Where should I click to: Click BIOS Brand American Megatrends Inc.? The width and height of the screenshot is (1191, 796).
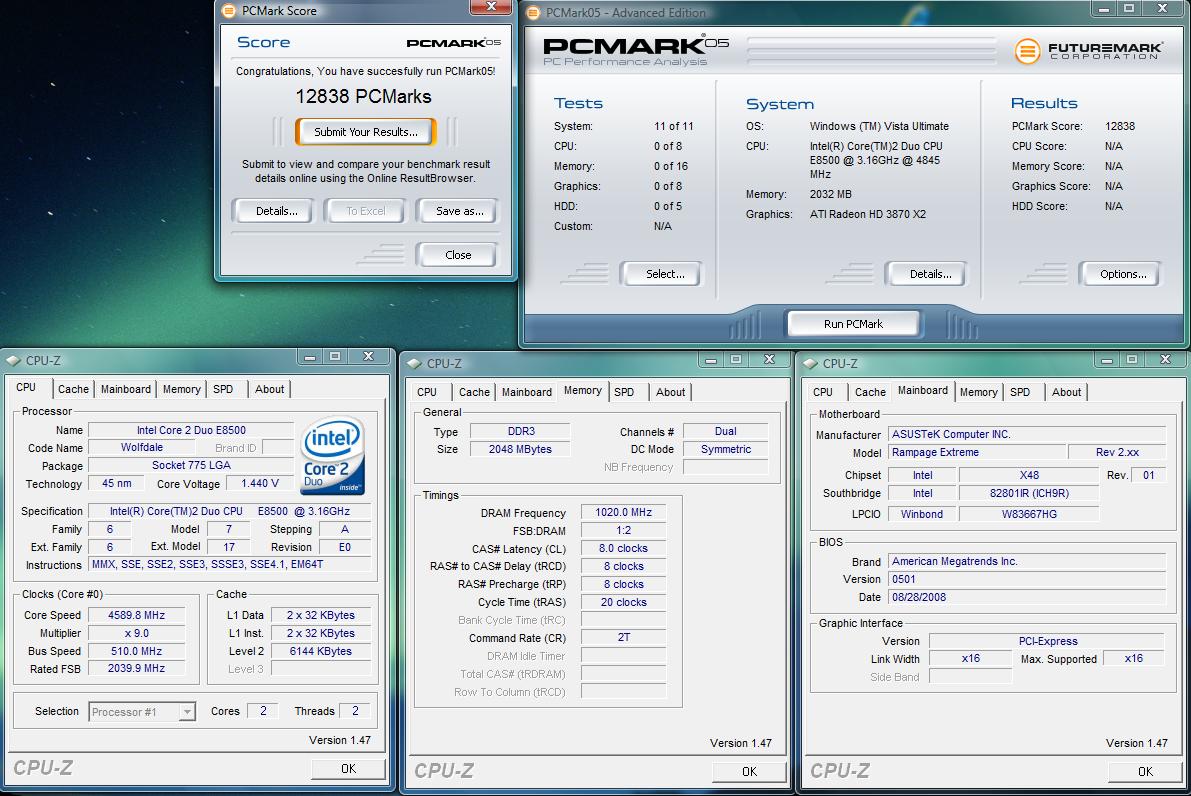[1027, 561]
